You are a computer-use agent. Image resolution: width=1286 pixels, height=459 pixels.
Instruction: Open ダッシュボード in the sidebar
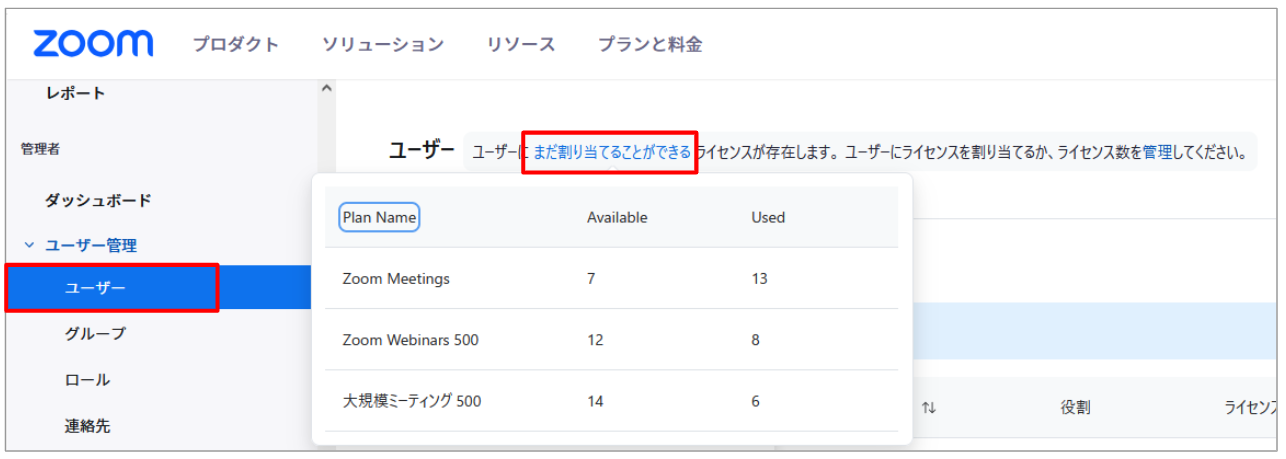[98, 200]
